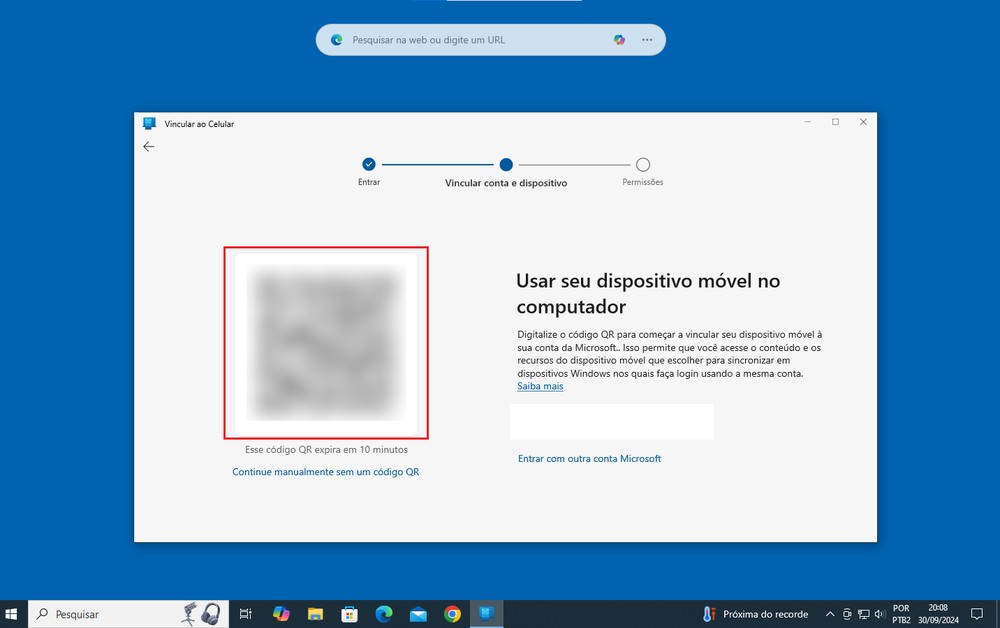Open Task View from the taskbar

point(245,613)
